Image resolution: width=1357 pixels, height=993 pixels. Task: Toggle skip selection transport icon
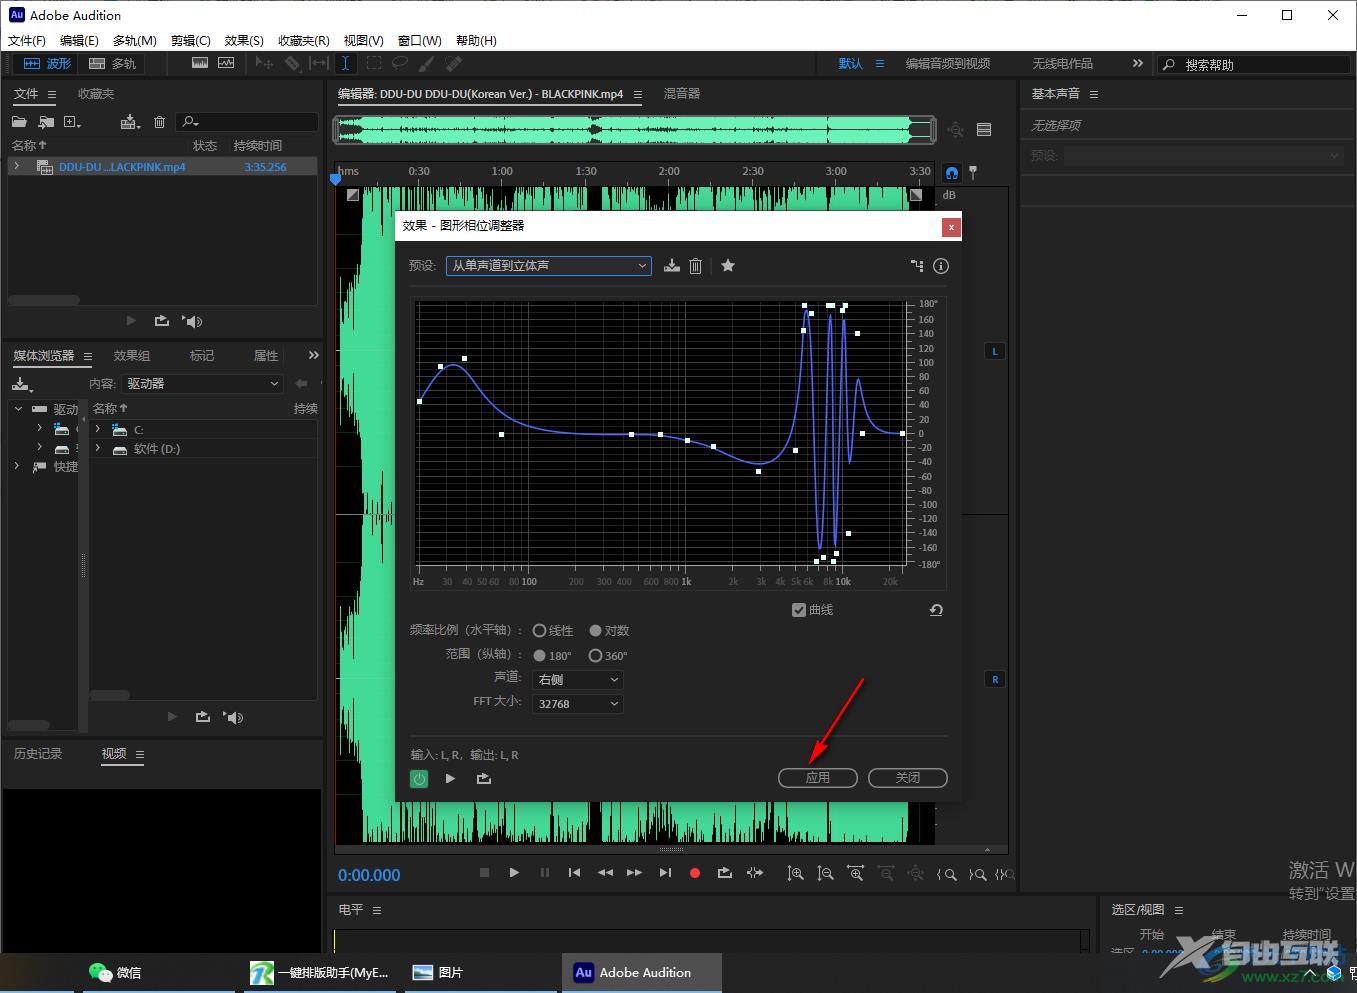(755, 873)
